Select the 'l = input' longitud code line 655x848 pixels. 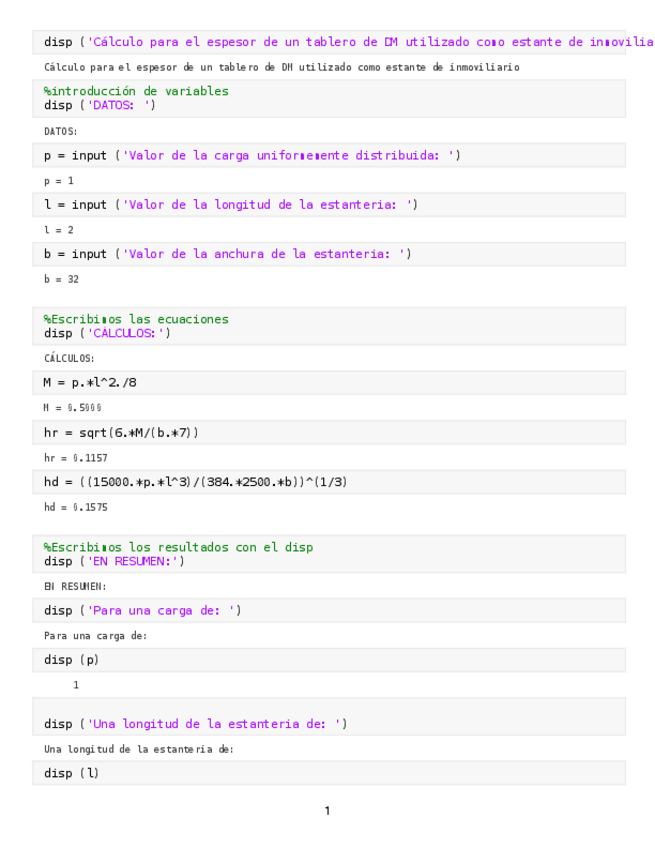coord(231,204)
